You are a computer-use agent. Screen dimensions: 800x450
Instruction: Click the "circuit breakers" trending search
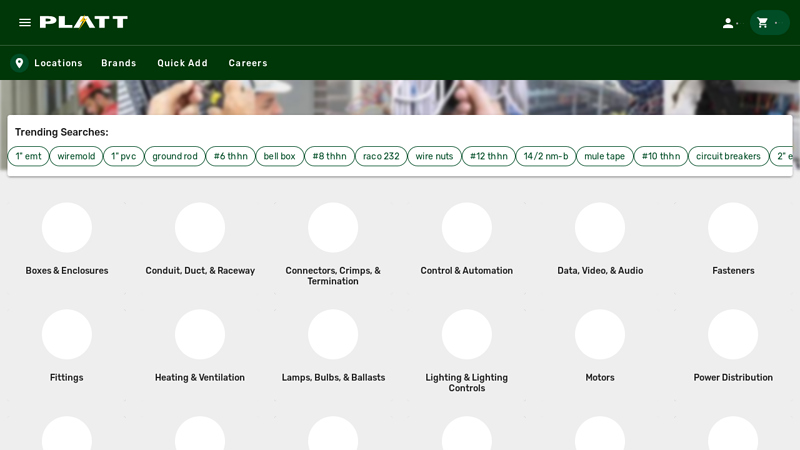[728, 156]
